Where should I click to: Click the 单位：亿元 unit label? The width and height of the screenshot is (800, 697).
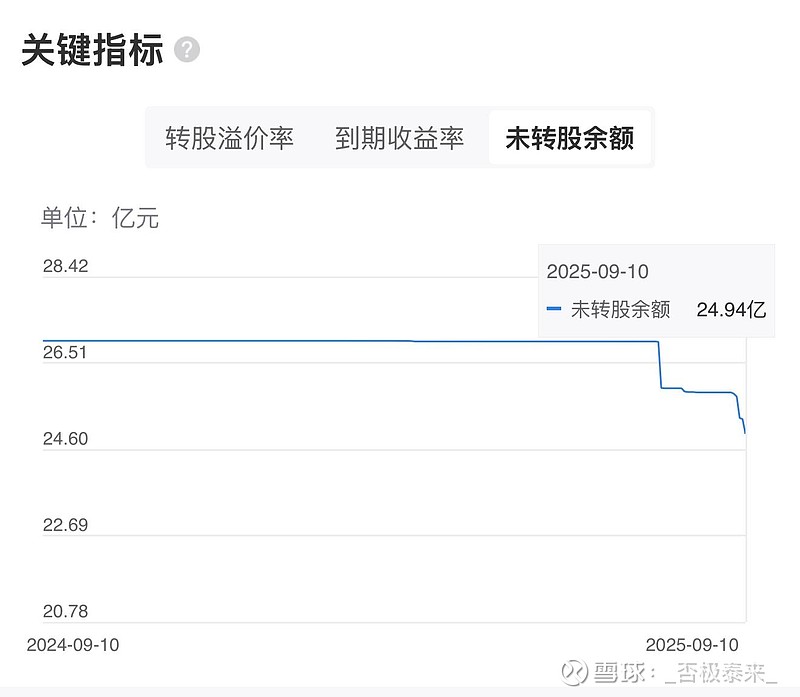100,218
